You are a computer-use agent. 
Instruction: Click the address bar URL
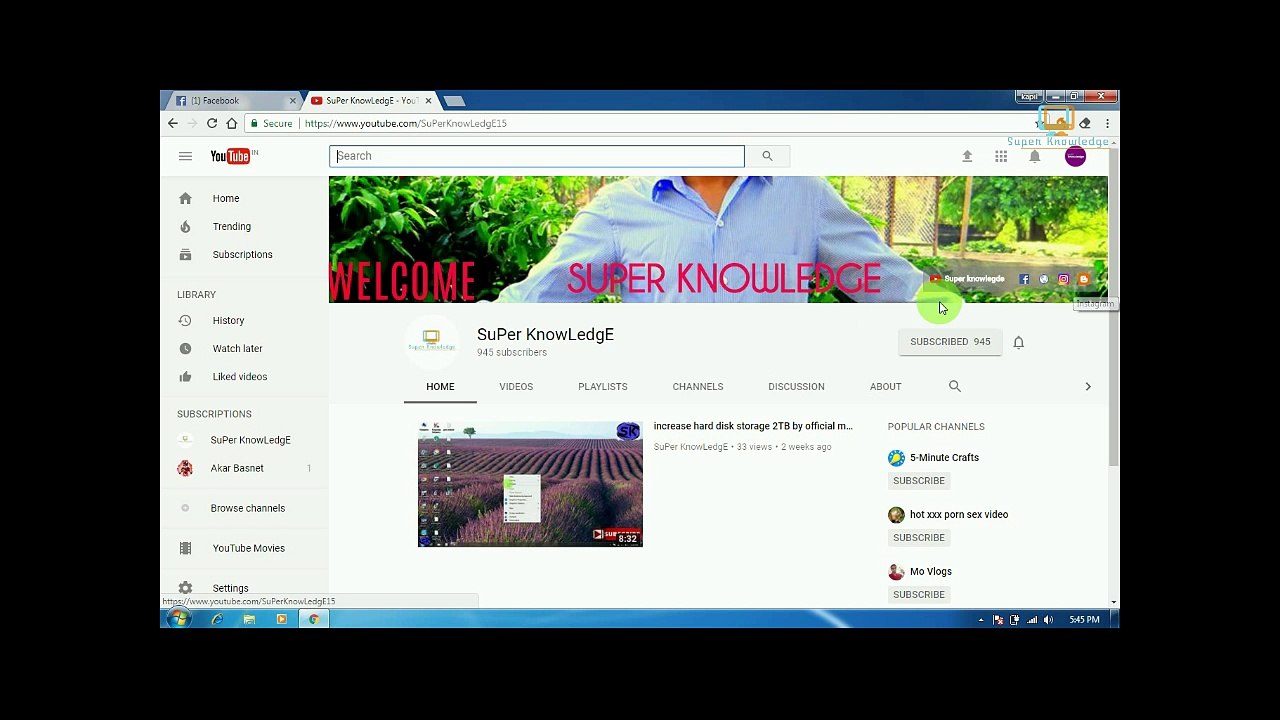tap(406, 123)
